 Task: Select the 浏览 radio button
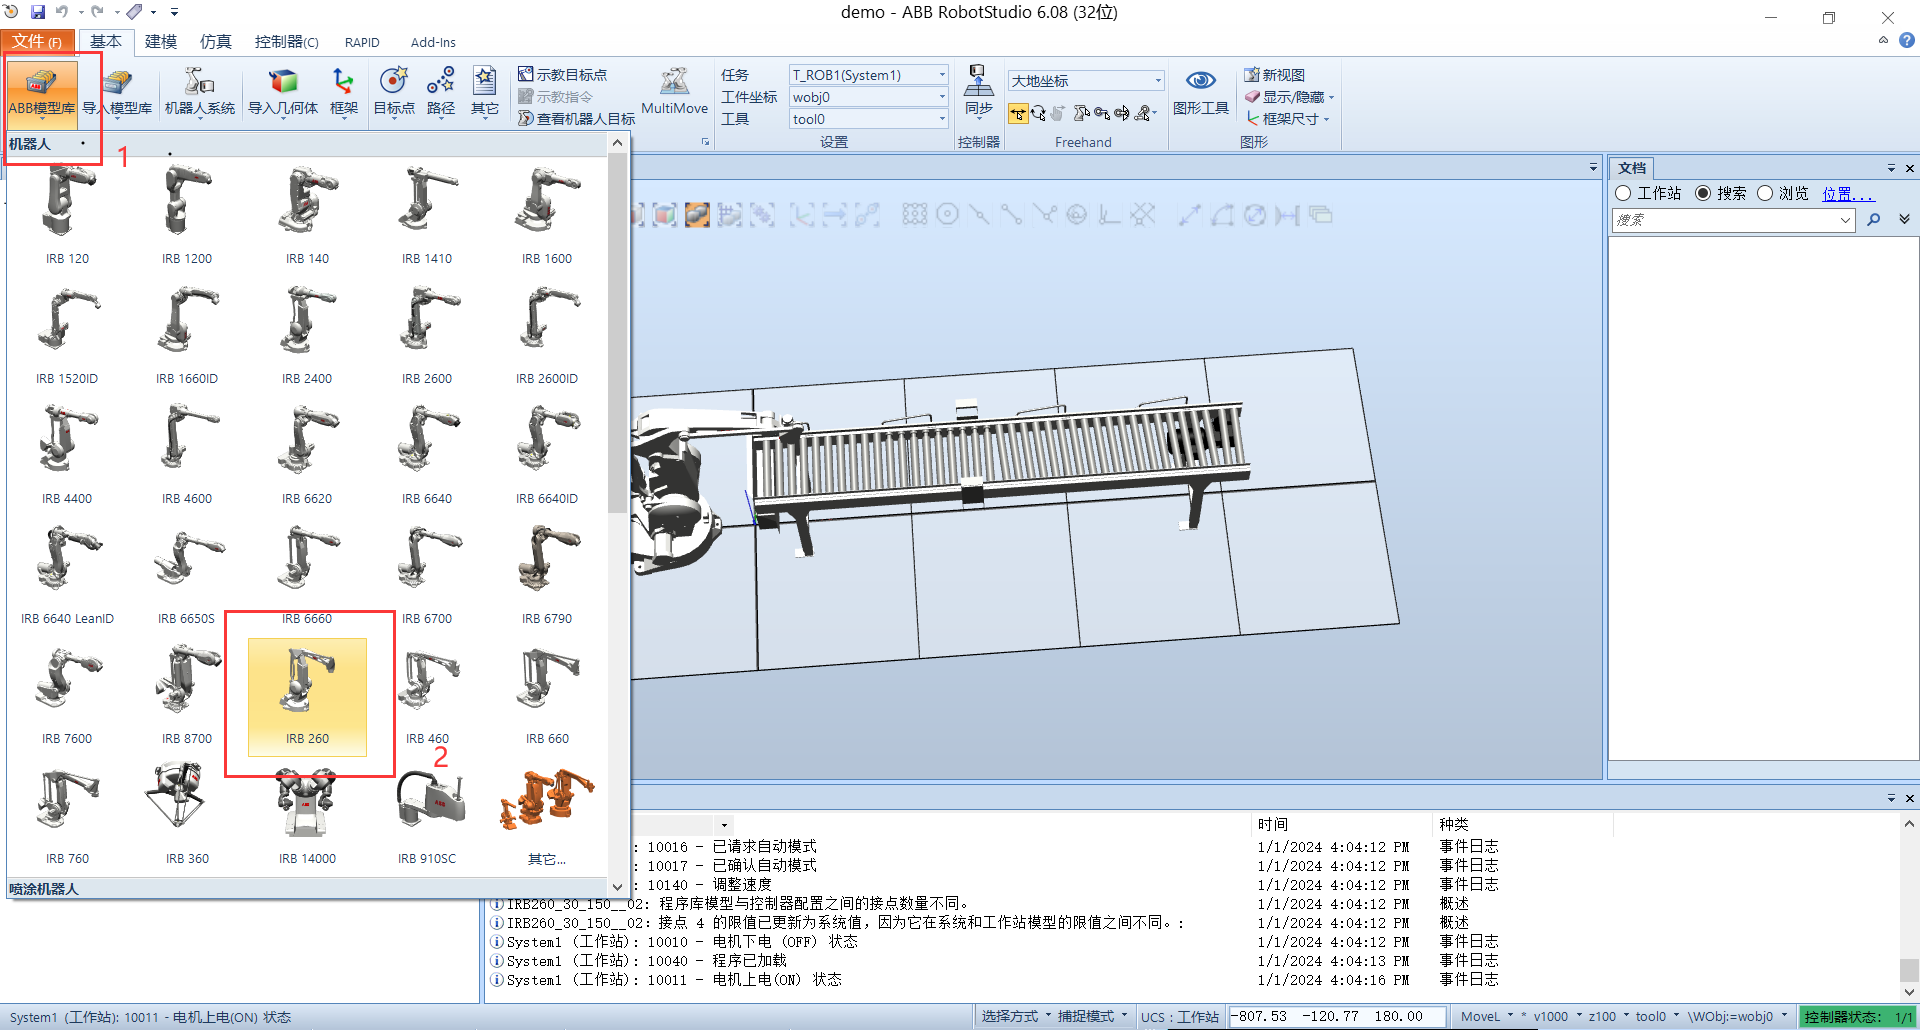pyautogui.click(x=1765, y=193)
